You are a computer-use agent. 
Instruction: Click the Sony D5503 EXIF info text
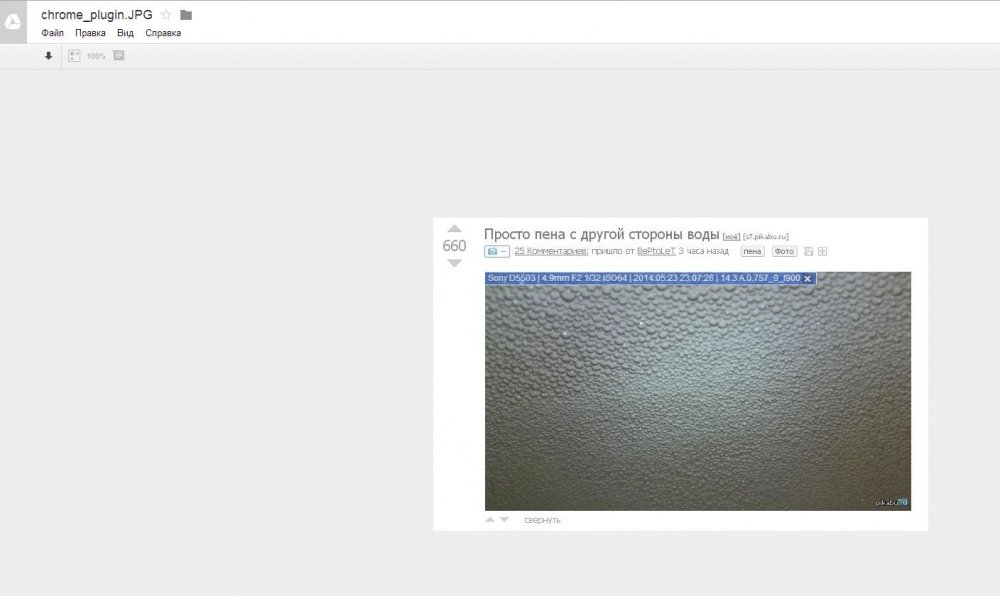(643, 278)
